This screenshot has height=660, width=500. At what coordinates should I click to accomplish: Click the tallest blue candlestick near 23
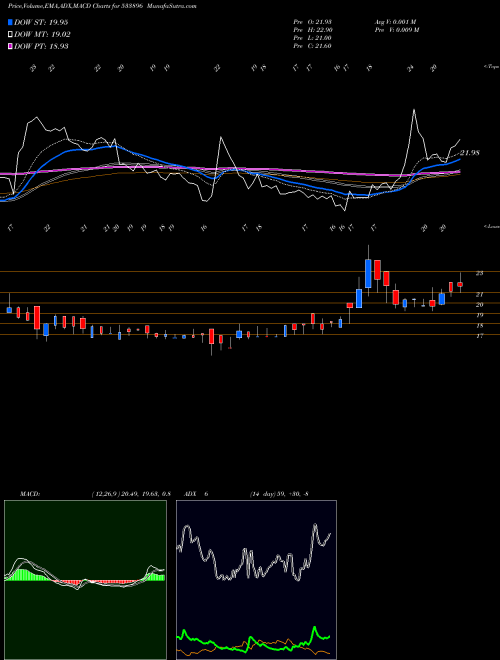[x=368, y=274]
